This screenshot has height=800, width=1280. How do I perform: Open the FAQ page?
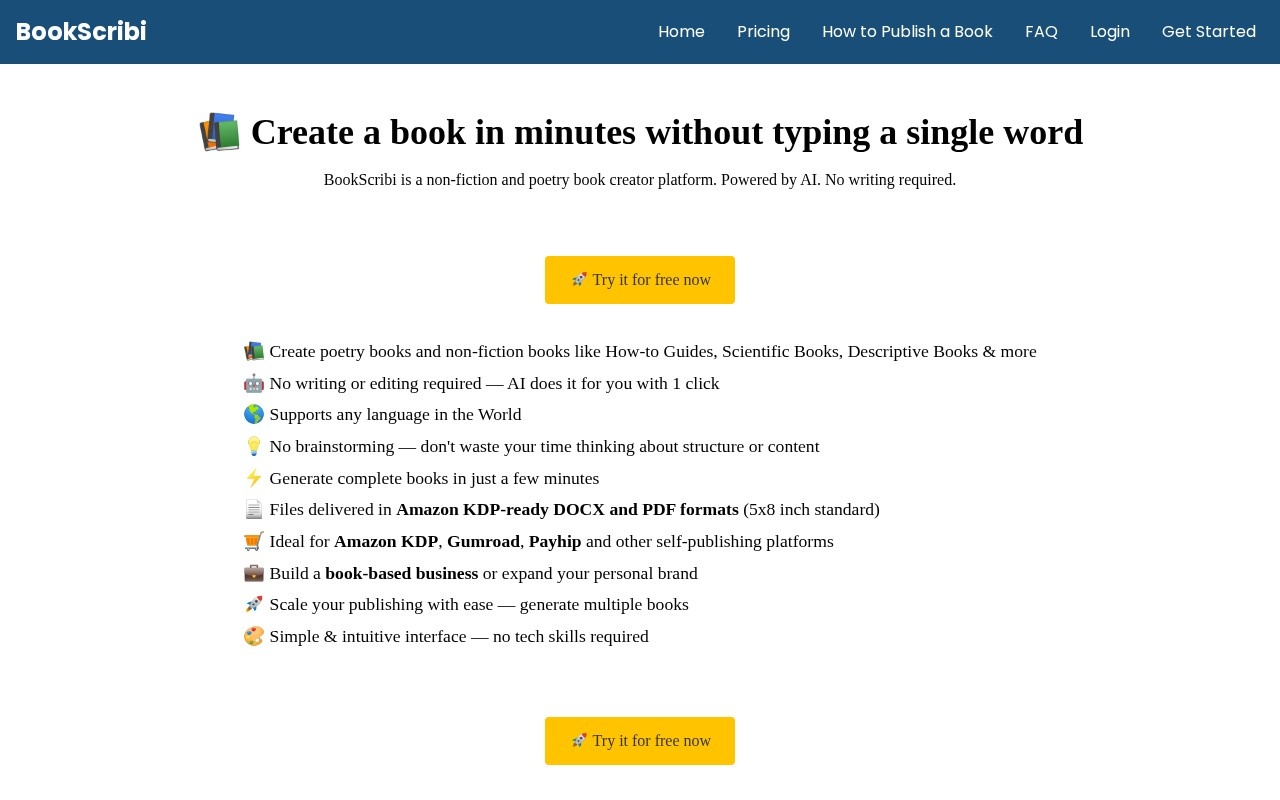1041,32
